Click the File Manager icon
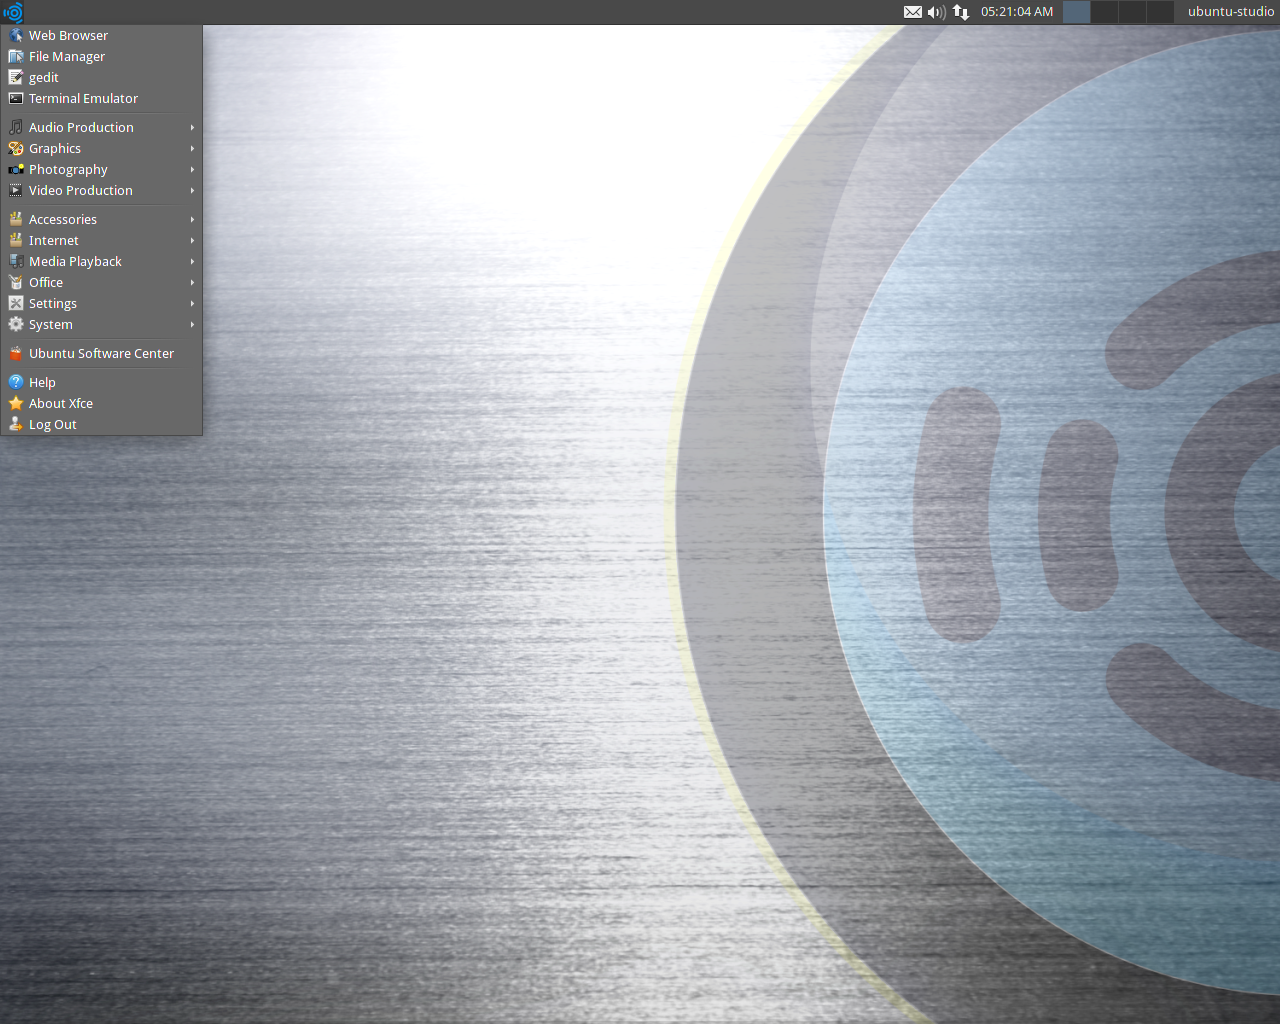 pyautogui.click(x=16, y=56)
